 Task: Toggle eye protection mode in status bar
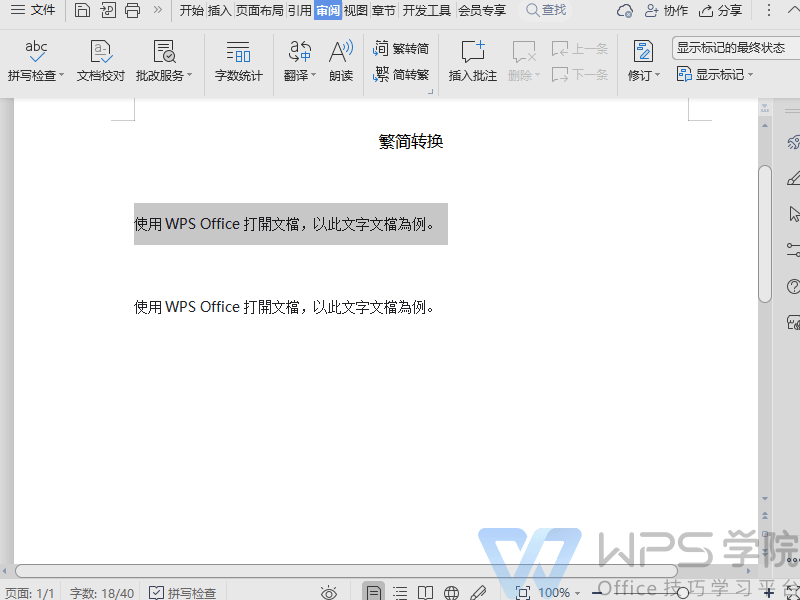click(329, 593)
